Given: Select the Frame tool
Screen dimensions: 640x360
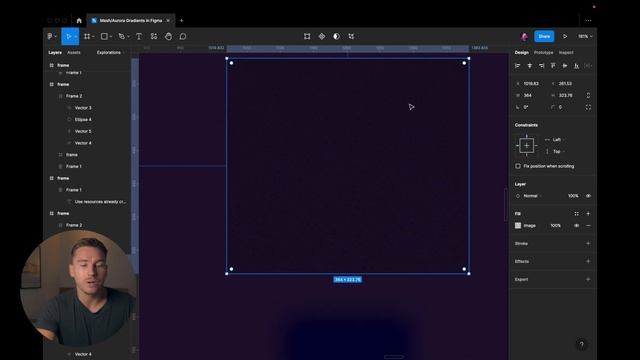Looking at the screenshot, I should tap(87, 36).
